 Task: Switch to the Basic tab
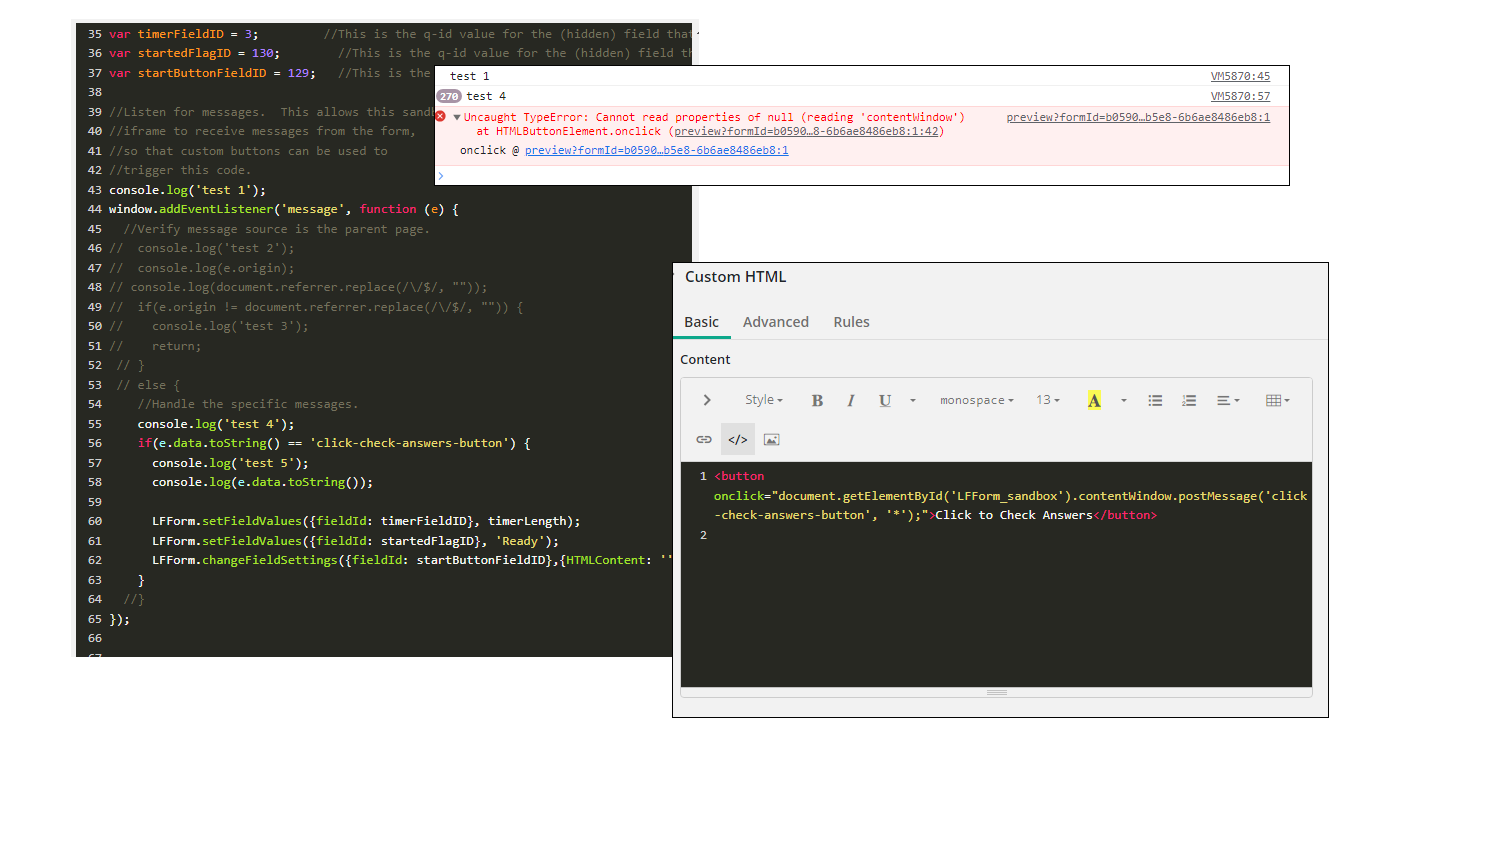coord(701,322)
